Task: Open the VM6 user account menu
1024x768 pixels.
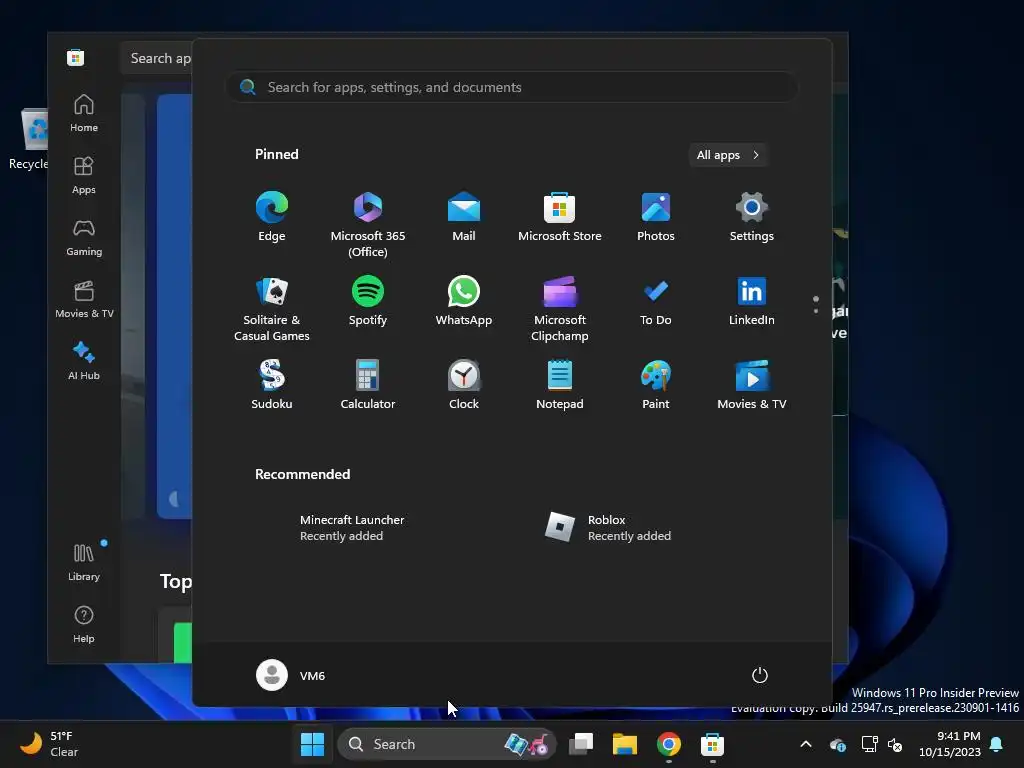Action: (291, 675)
